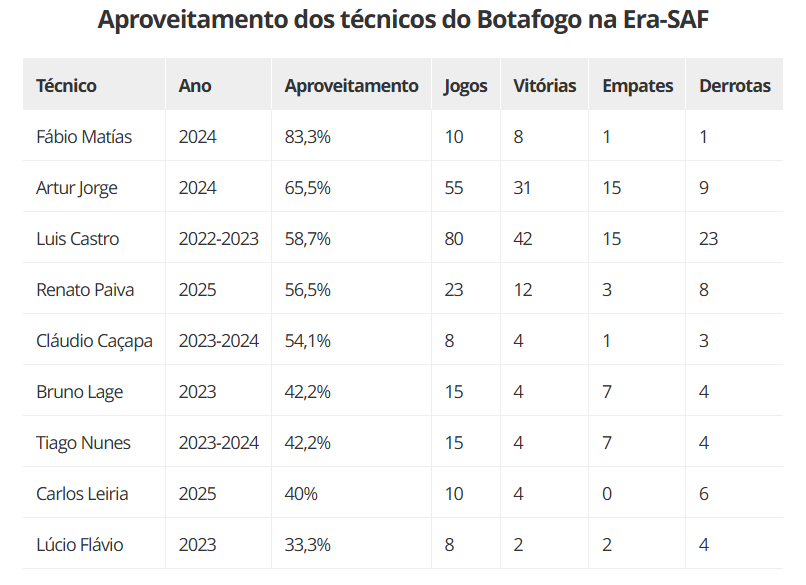The width and height of the screenshot is (806, 585).
Task: Select the Fábio Matías name cell
Action: [84, 137]
